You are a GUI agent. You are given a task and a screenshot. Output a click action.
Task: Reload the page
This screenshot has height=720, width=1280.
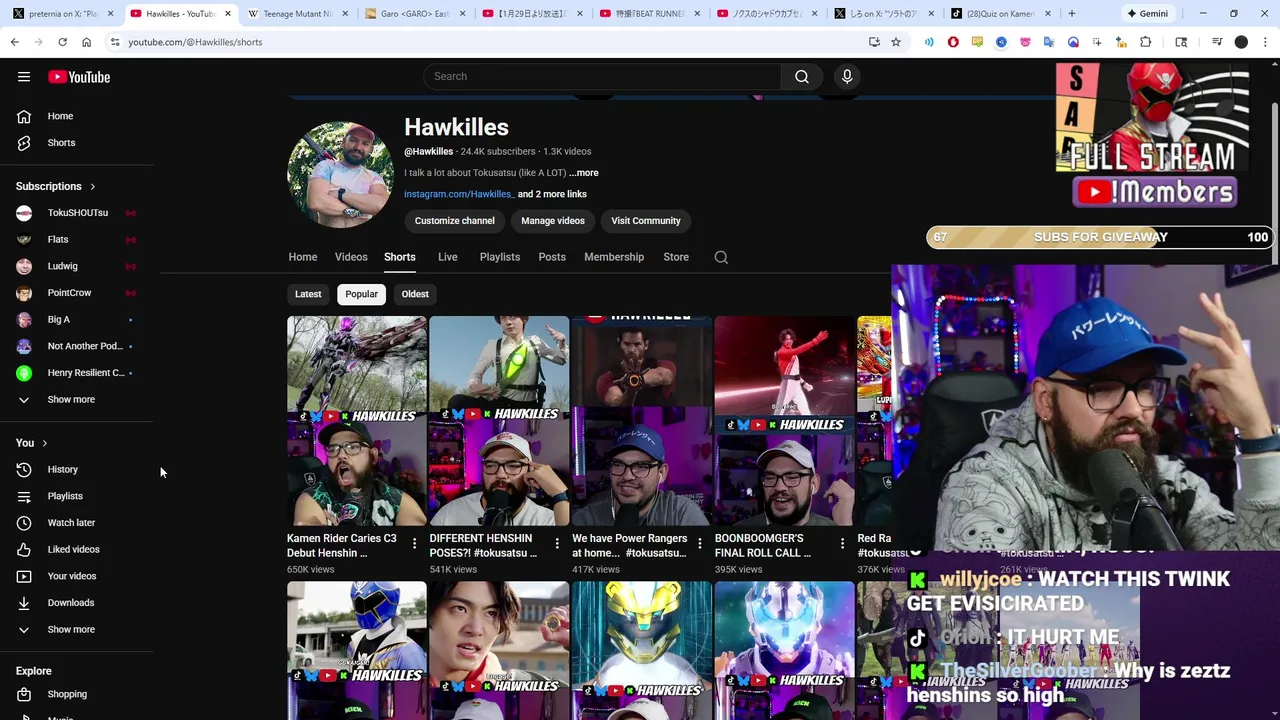(x=62, y=42)
